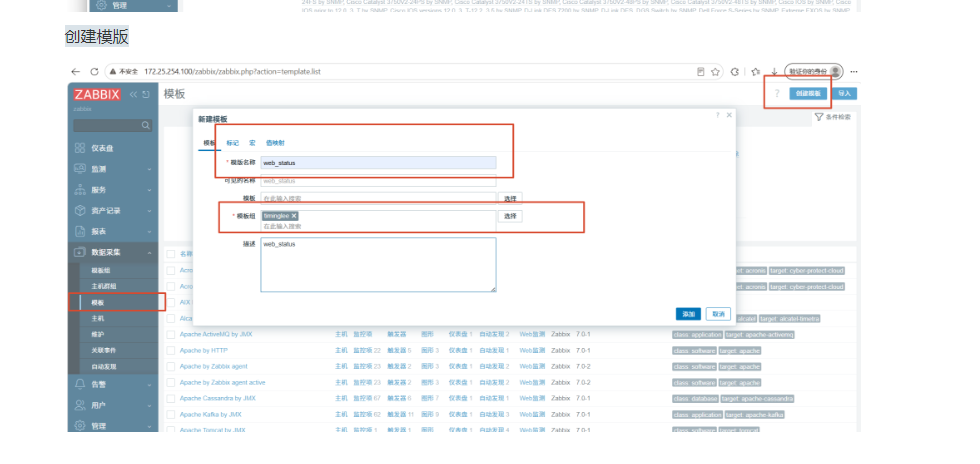This screenshot has height=464, width=980.
Task: Click the 取消 button in dialog
Action: (x=718, y=314)
